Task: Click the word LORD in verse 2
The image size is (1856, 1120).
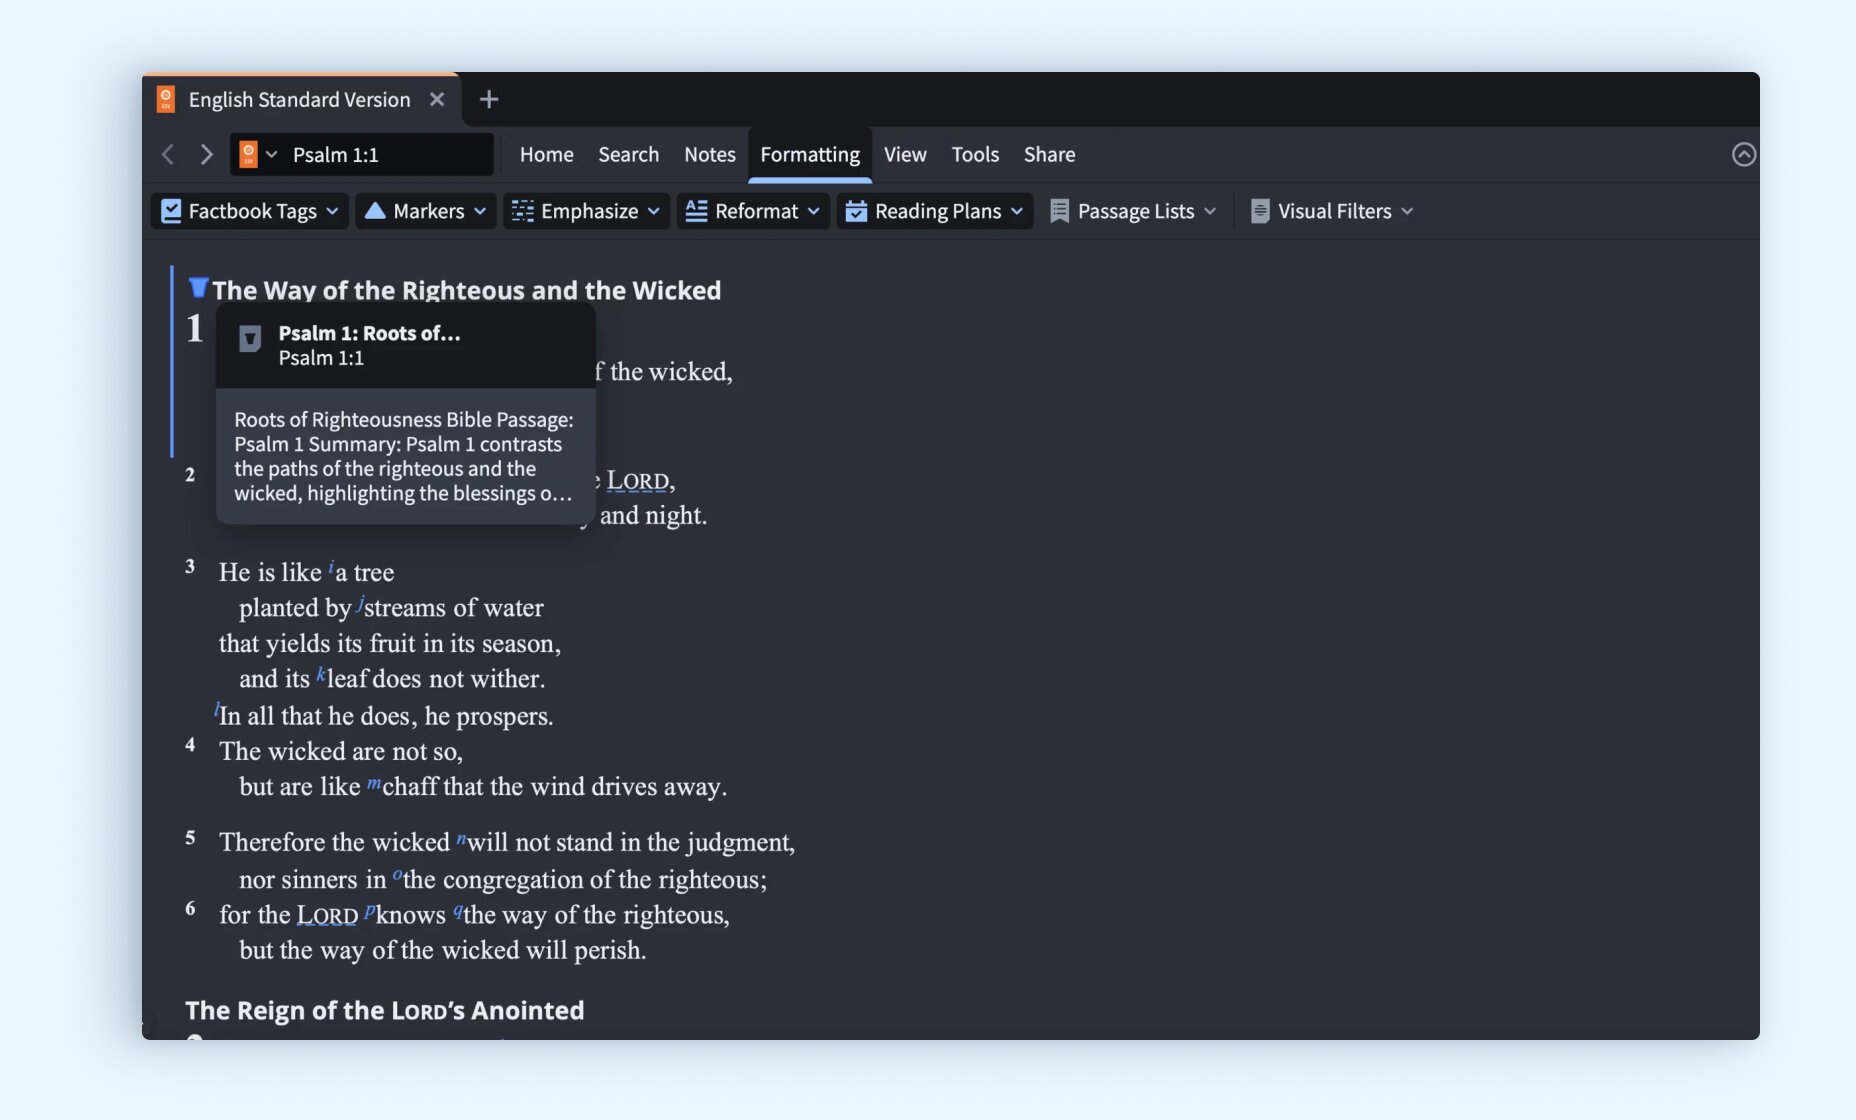Action: pyautogui.click(x=638, y=481)
